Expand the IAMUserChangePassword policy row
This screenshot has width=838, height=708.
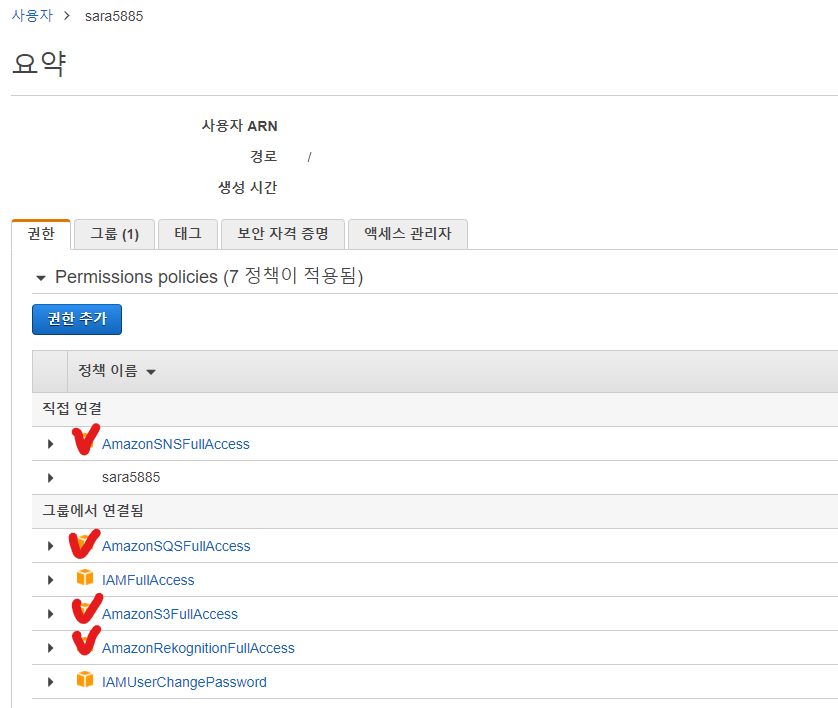coord(50,682)
